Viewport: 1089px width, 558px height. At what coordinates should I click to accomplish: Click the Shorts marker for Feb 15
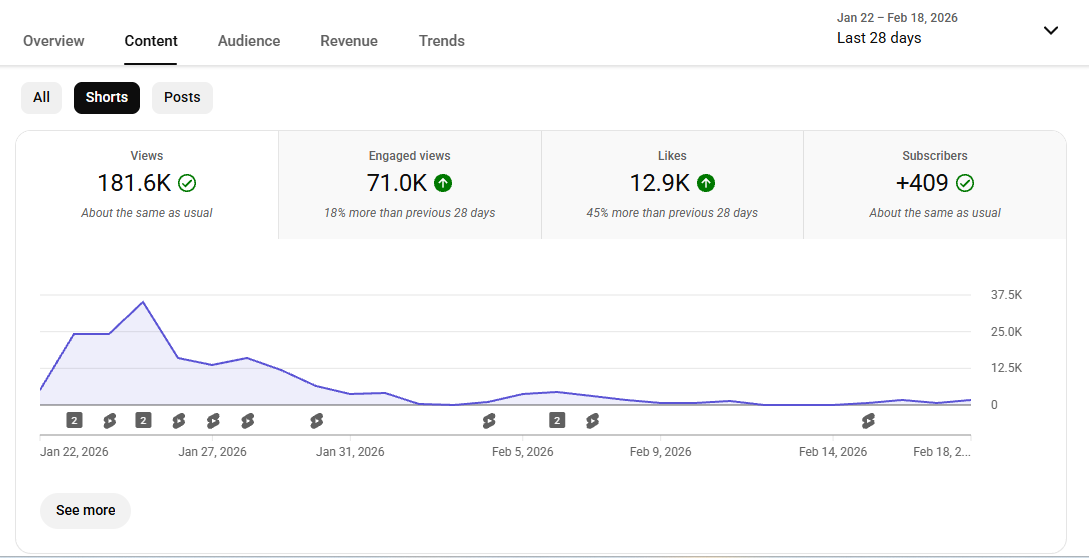pyautogui.click(x=868, y=421)
